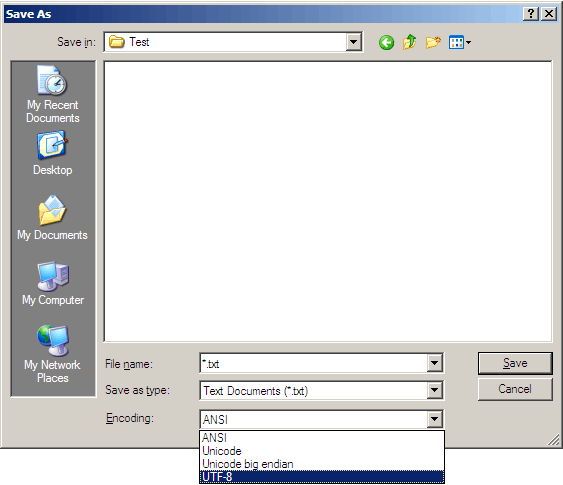This screenshot has width=563, height=485.
Task: Click the Cancel button
Action: coord(515,389)
